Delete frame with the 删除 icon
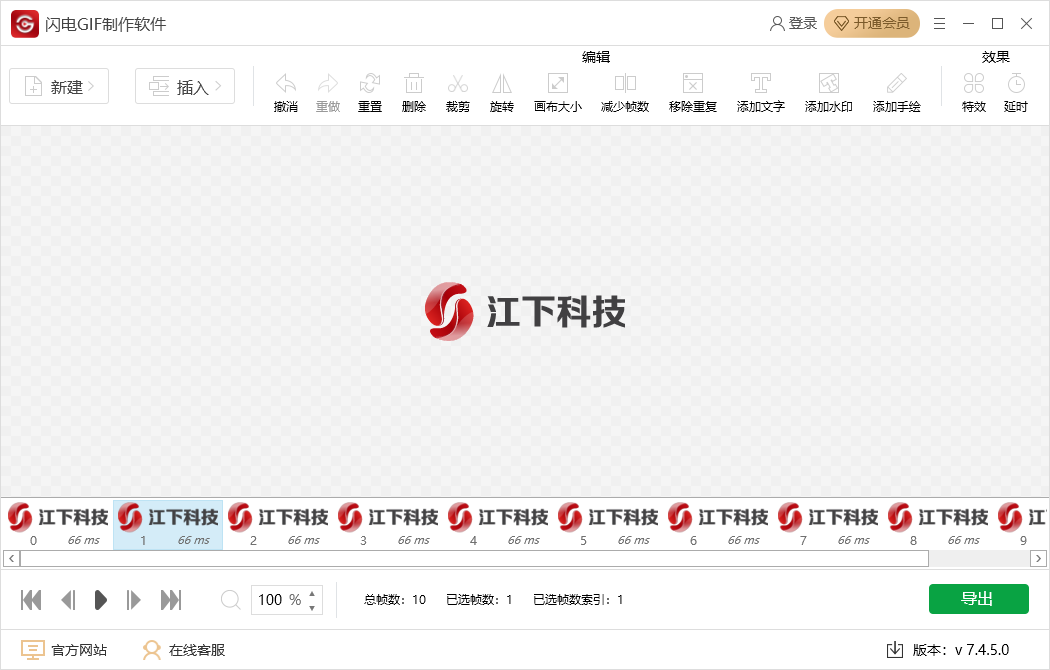 click(x=414, y=84)
